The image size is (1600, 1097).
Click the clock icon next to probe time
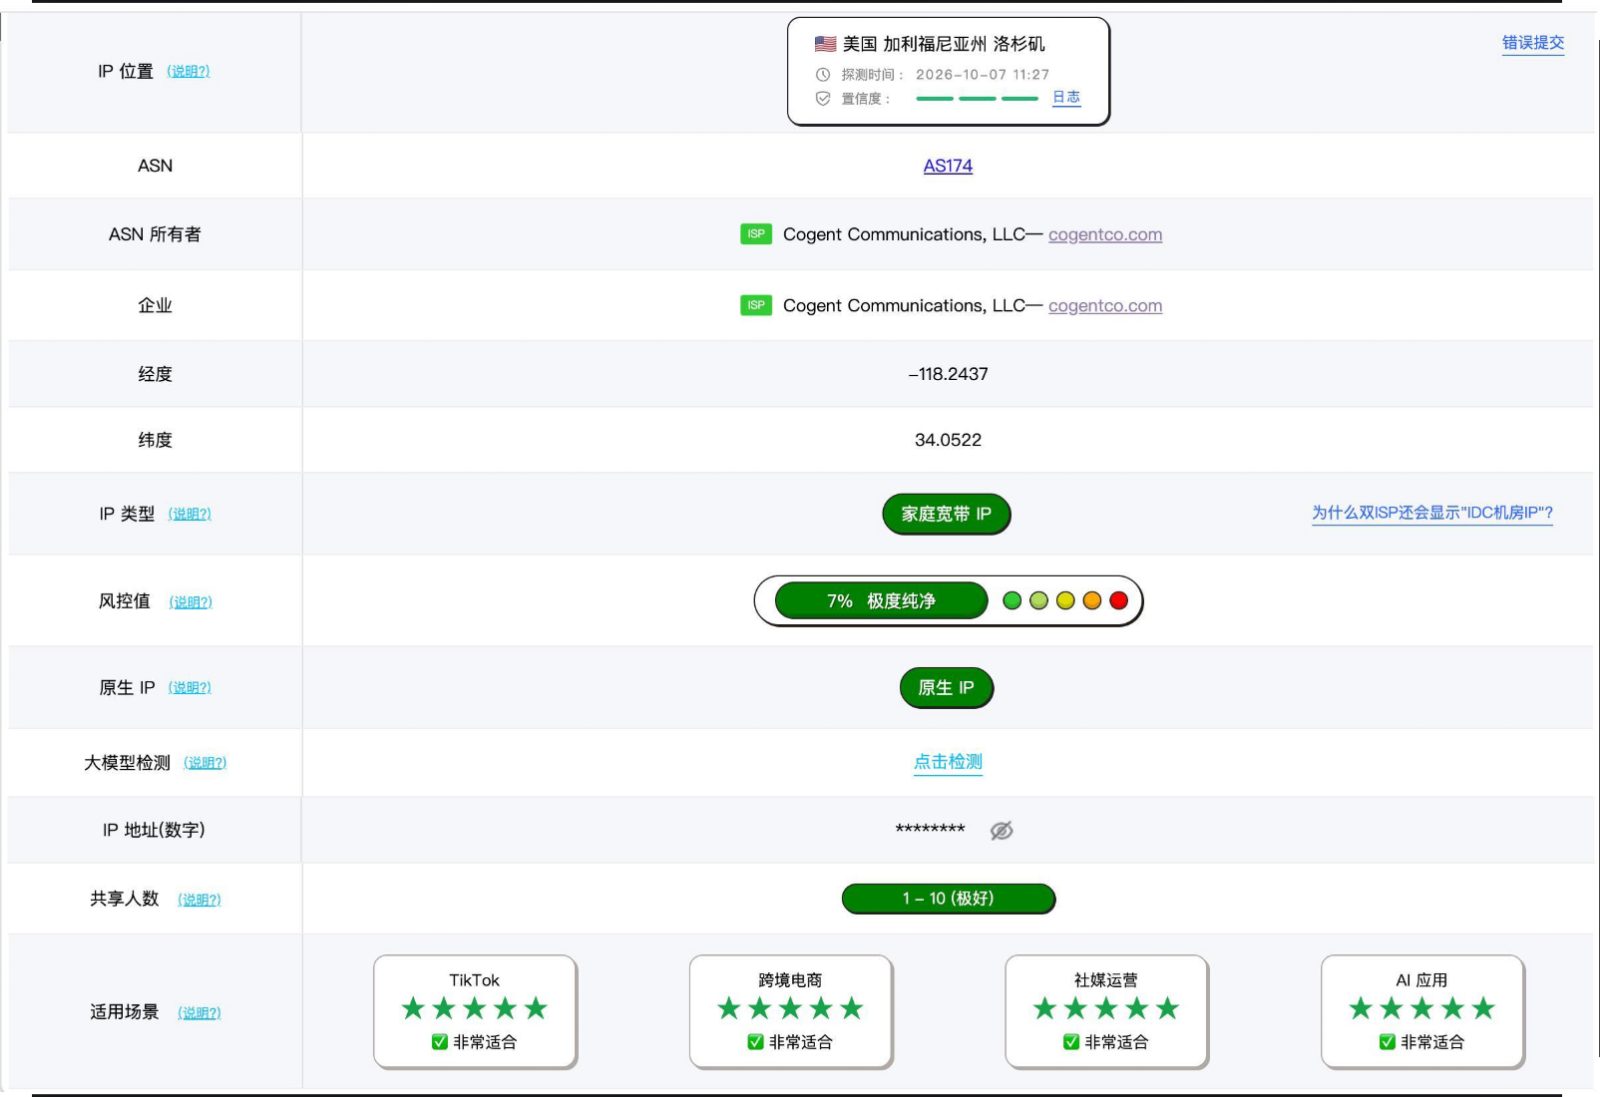[823, 75]
